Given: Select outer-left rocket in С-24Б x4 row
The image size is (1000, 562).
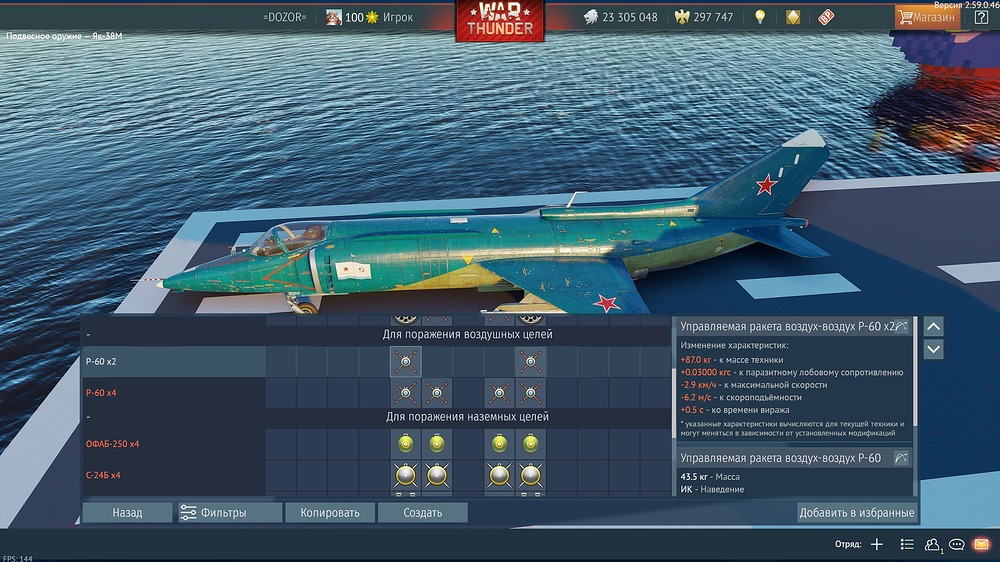Looking at the screenshot, I should click(406, 476).
